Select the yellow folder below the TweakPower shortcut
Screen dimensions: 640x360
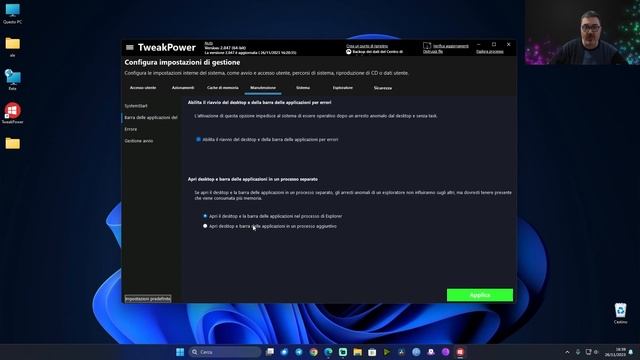(13, 143)
